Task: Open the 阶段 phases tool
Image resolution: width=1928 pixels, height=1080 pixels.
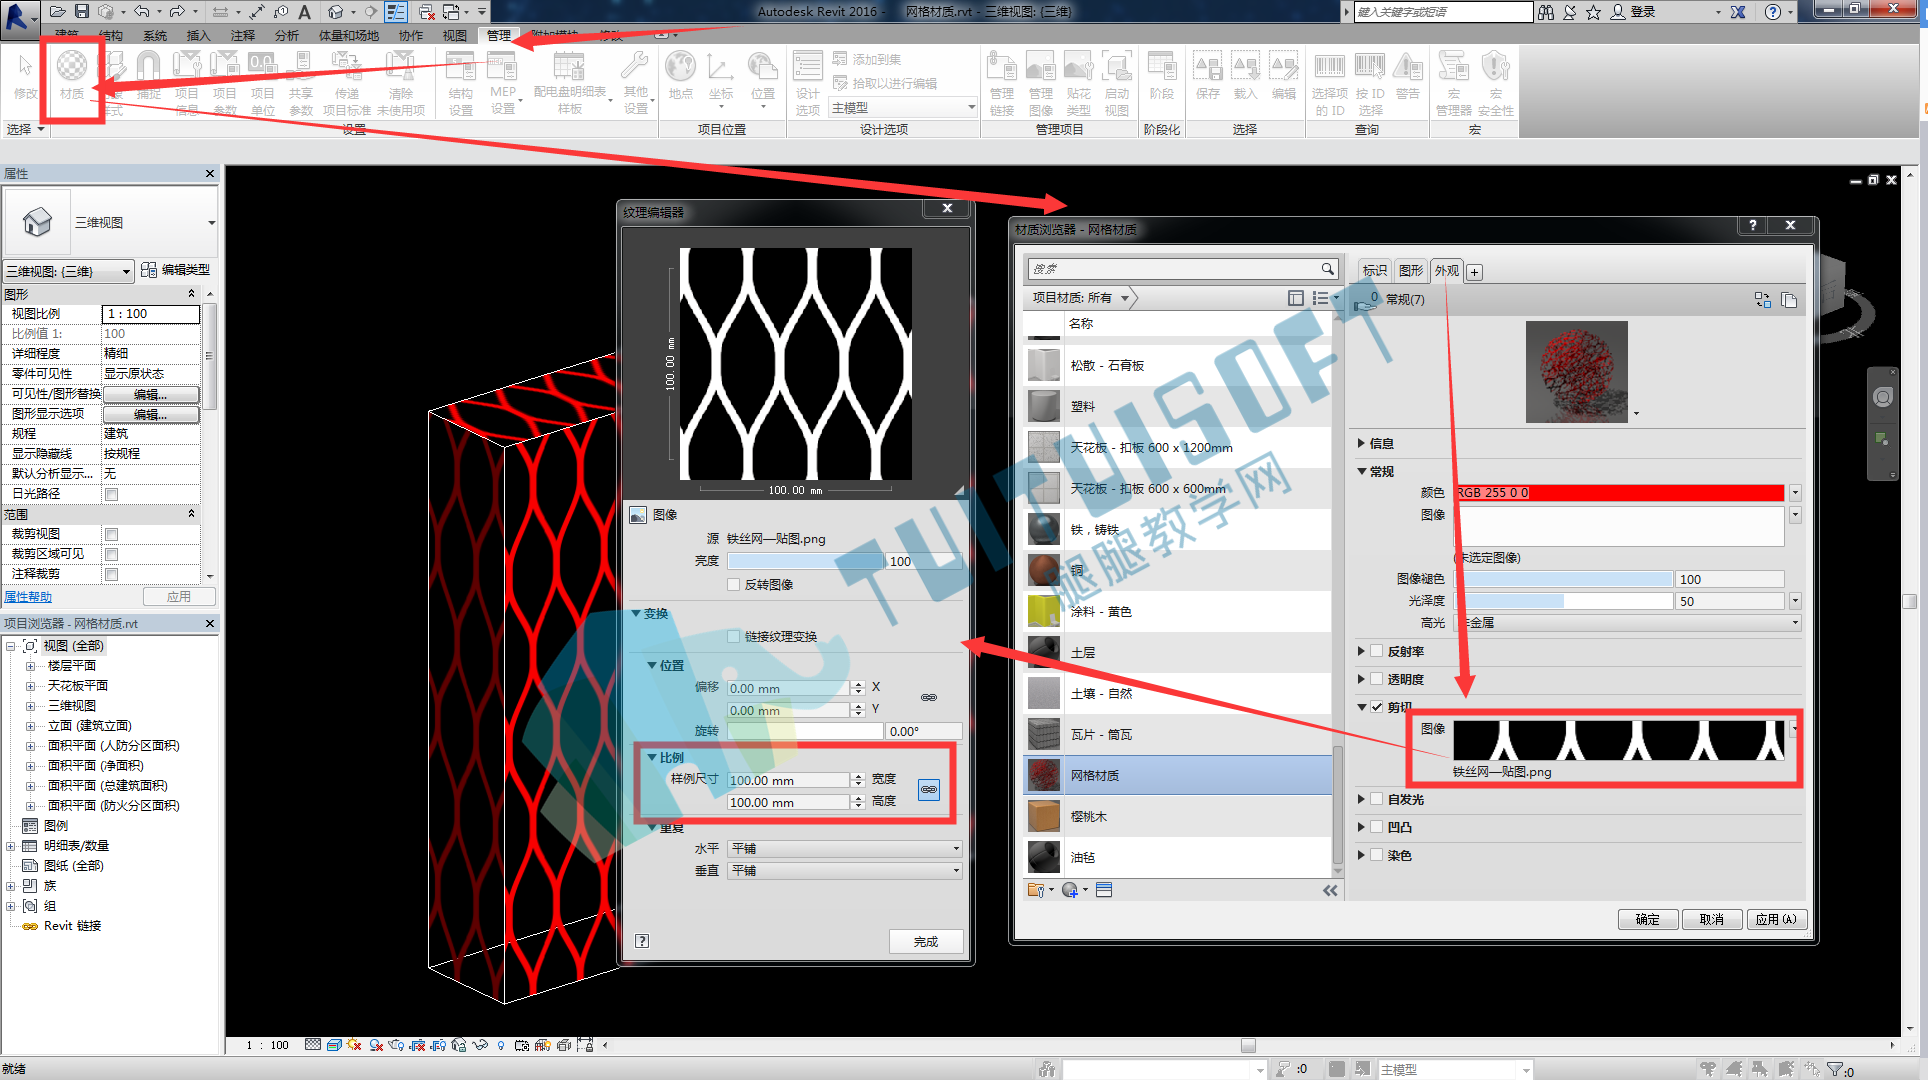Action: pos(1162,76)
